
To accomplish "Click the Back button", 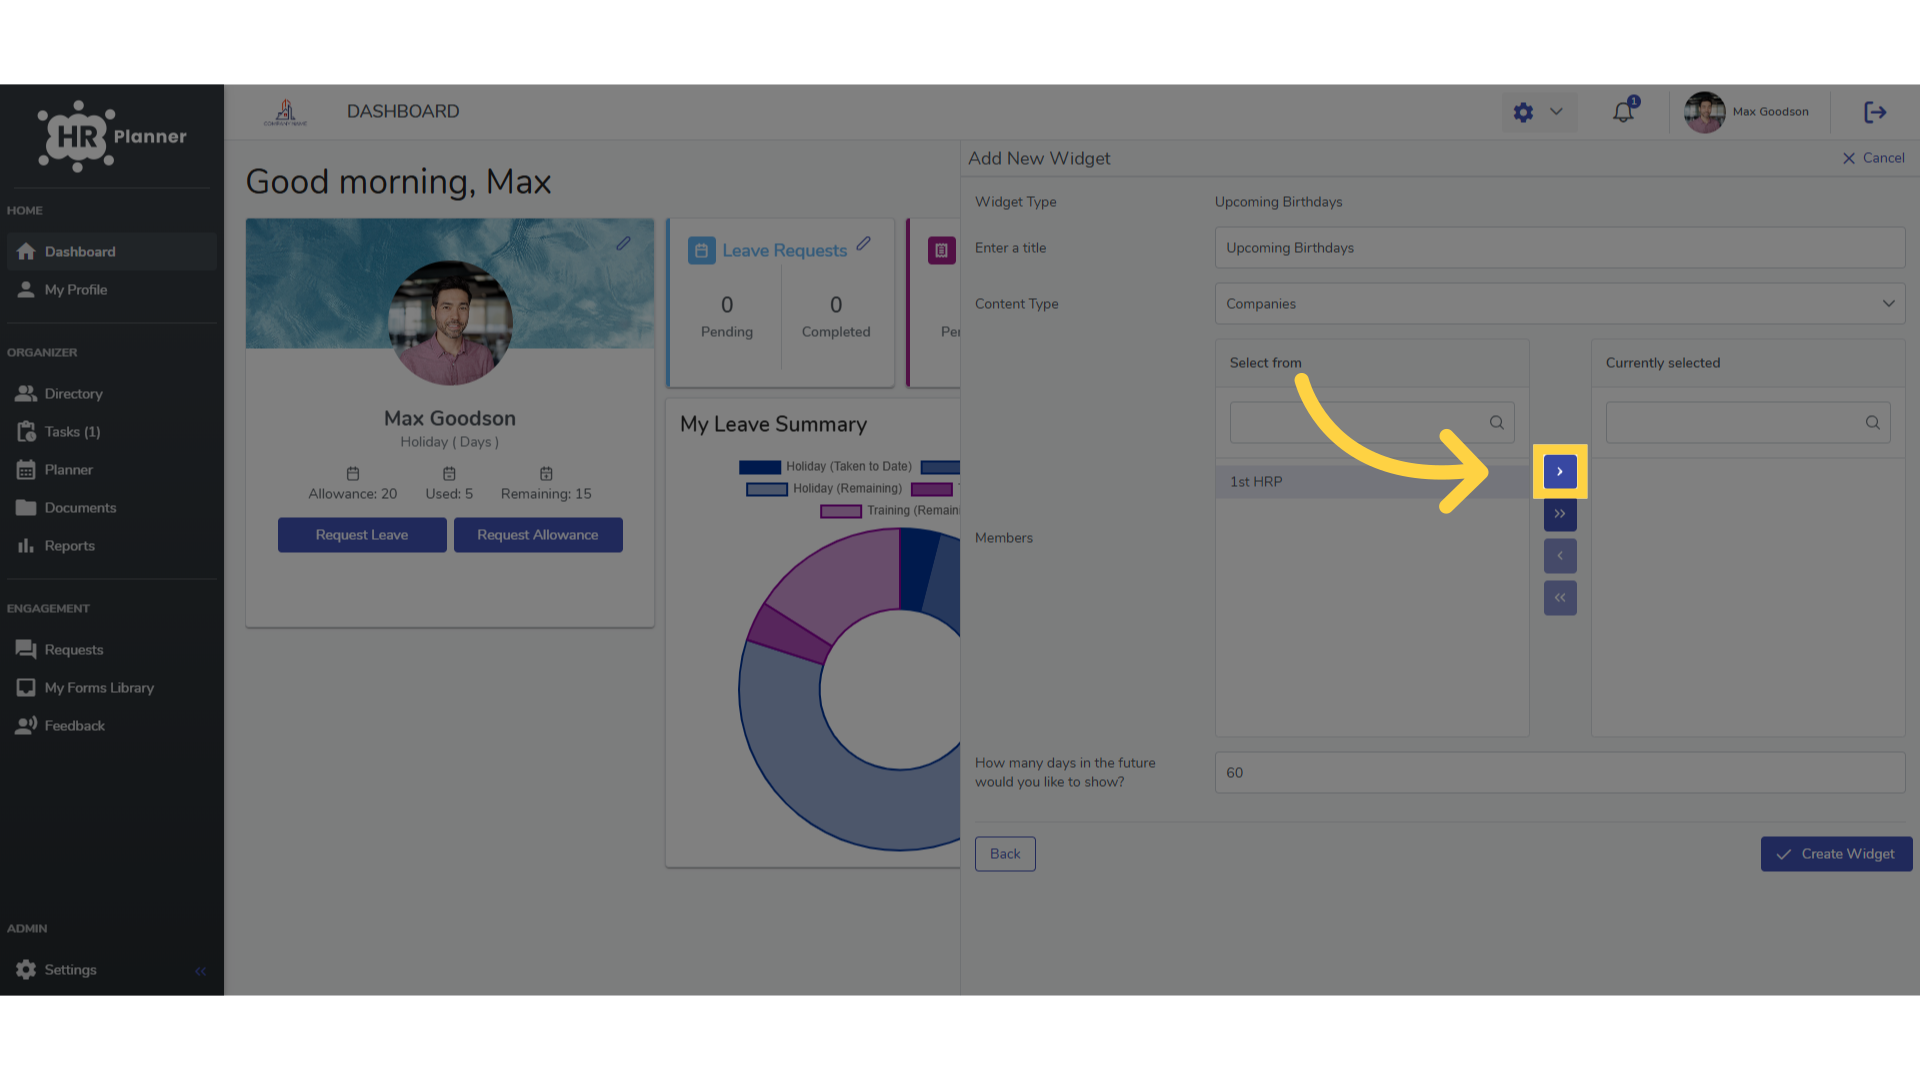I will (1005, 854).
